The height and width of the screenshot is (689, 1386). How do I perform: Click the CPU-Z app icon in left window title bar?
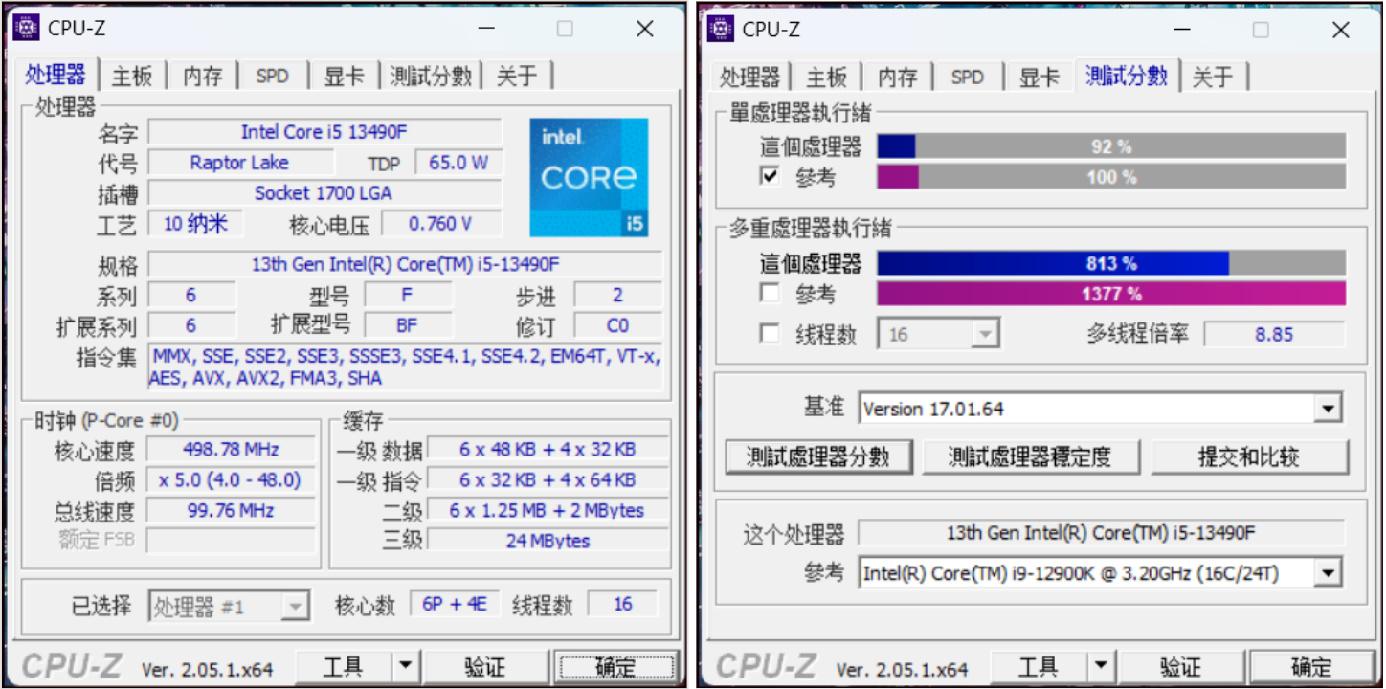26,28
